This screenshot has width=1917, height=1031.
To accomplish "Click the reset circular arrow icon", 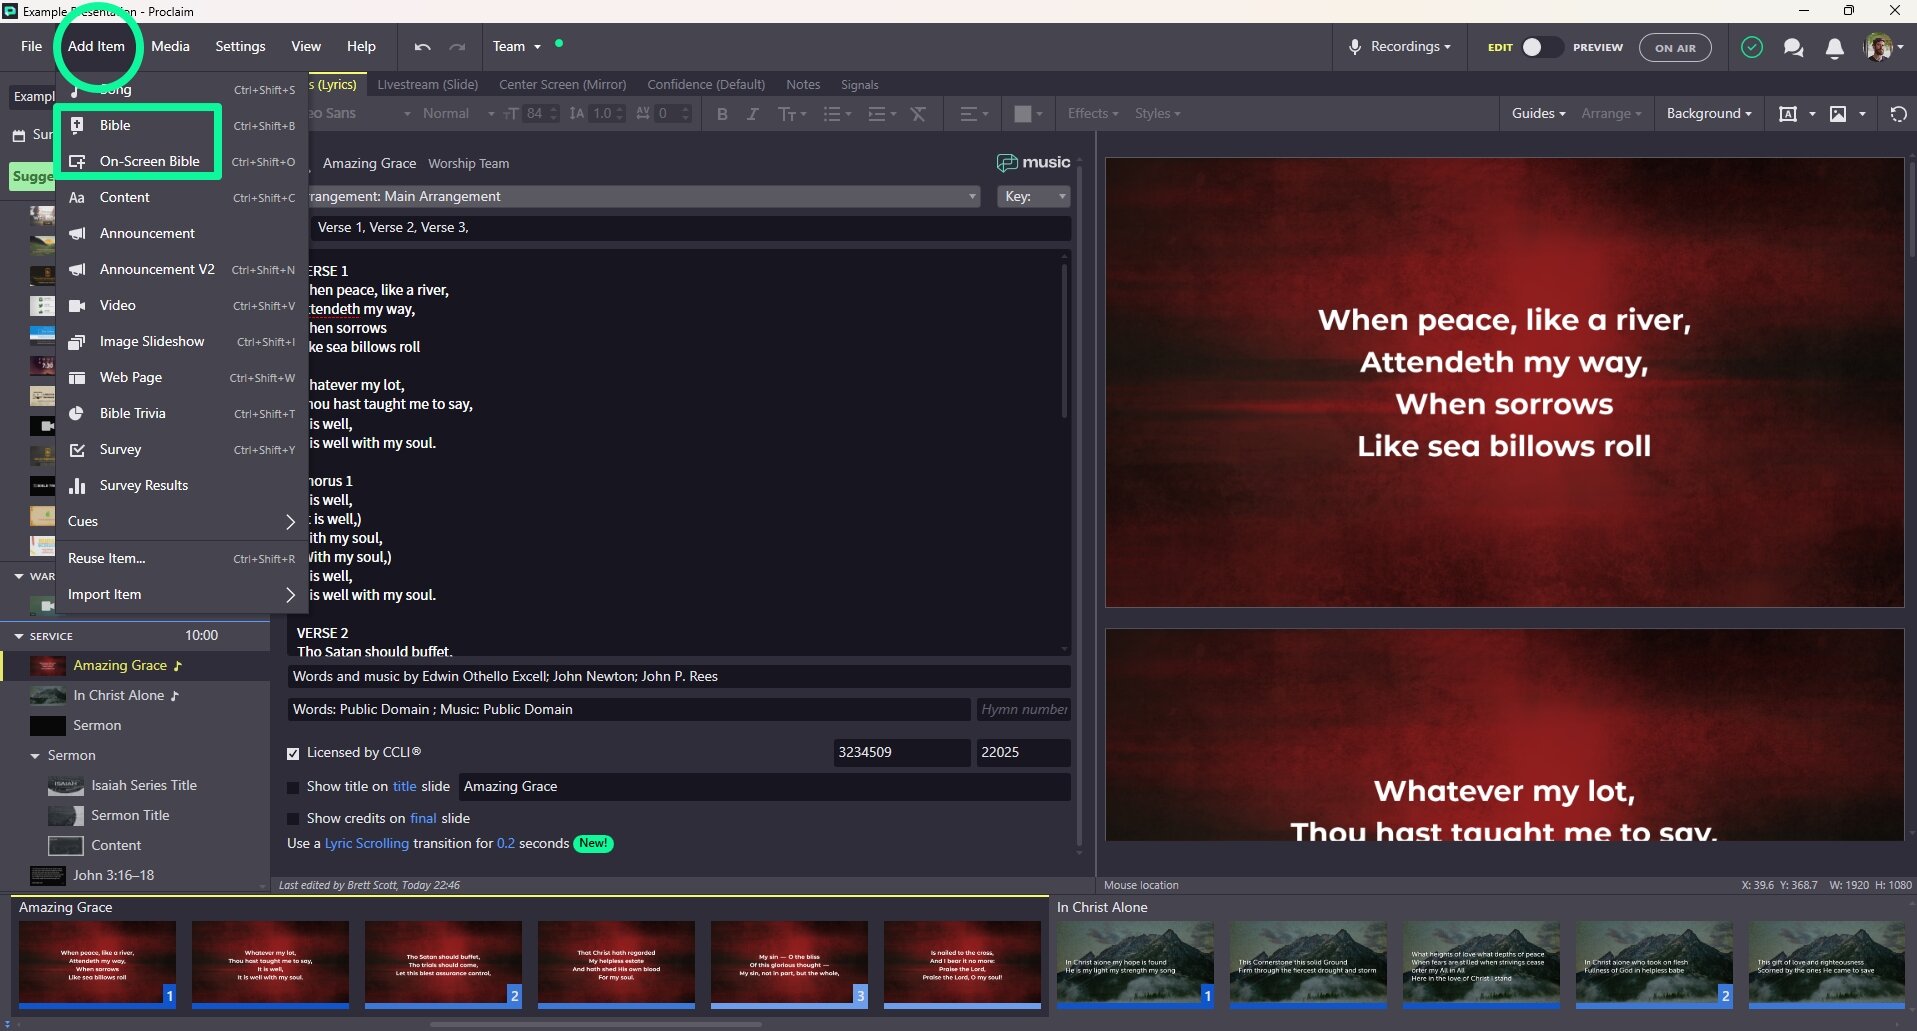I will [x=1898, y=114].
